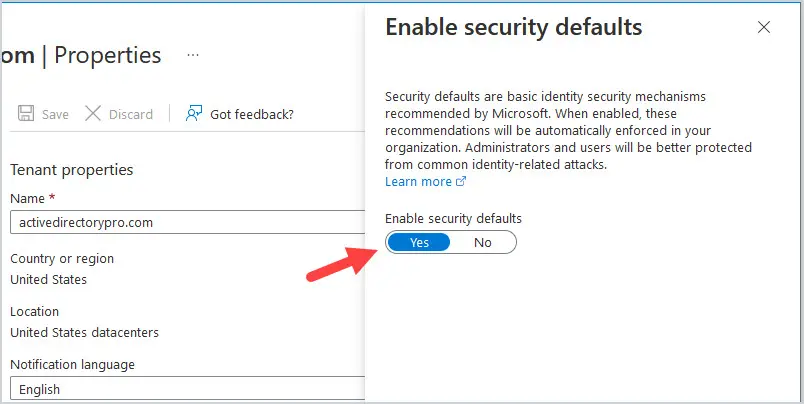The image size is (804, 404).
Task: Click the Save button label
Action: (55, 114)
